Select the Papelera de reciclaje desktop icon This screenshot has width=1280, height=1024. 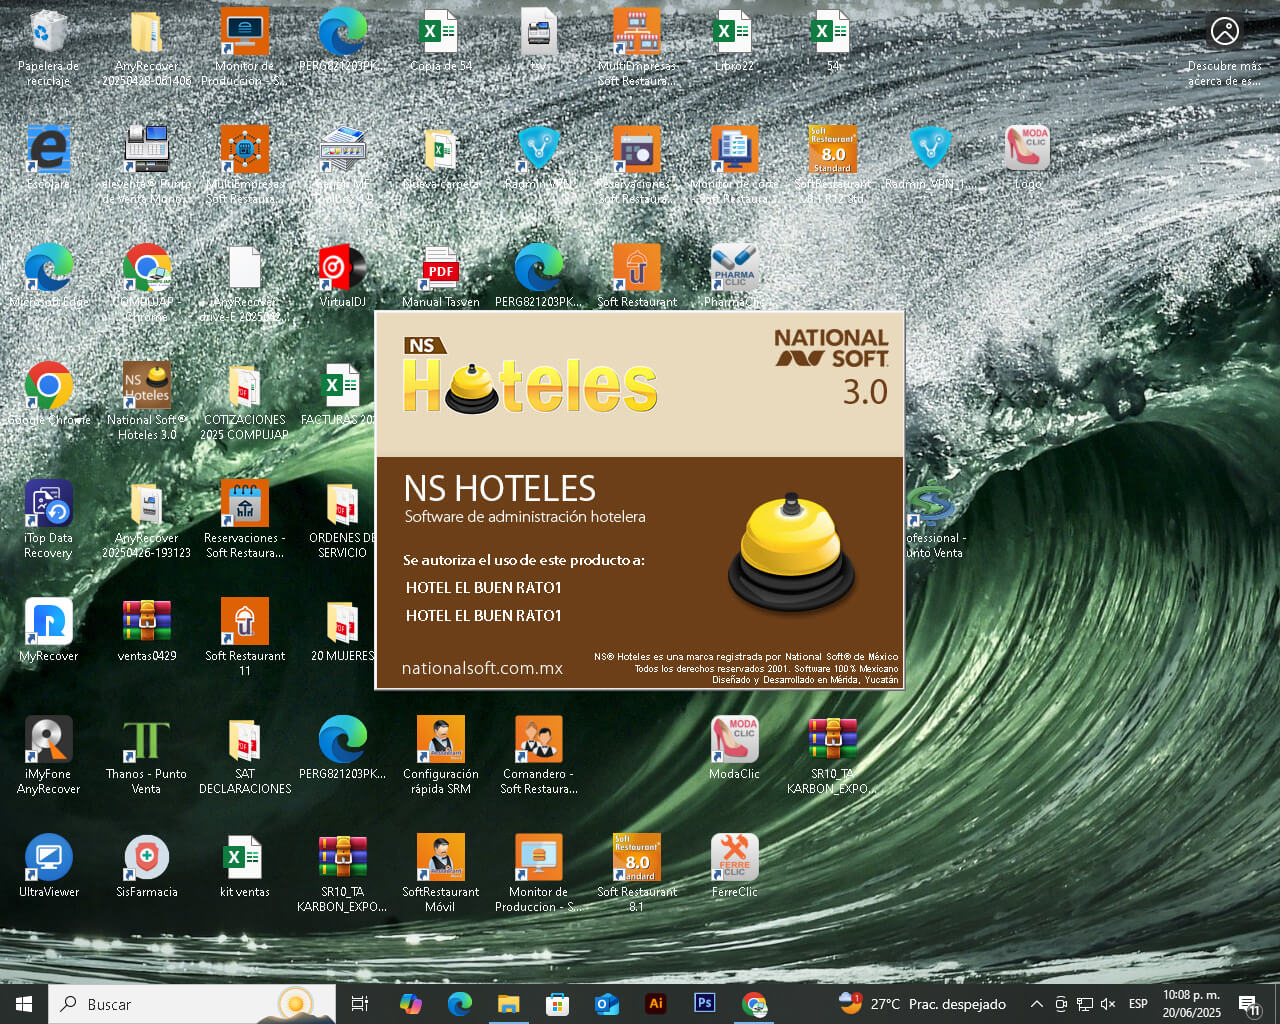48,48
